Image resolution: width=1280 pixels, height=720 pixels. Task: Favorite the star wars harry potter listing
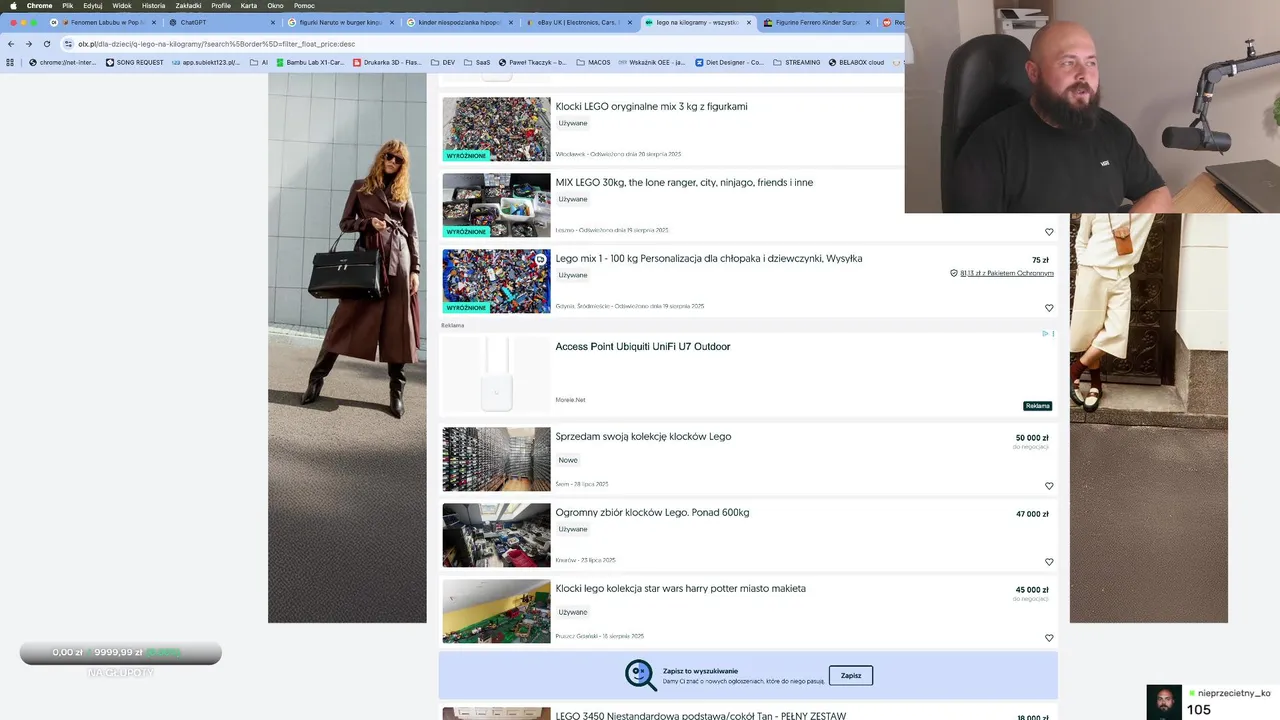click(1049, 638)
